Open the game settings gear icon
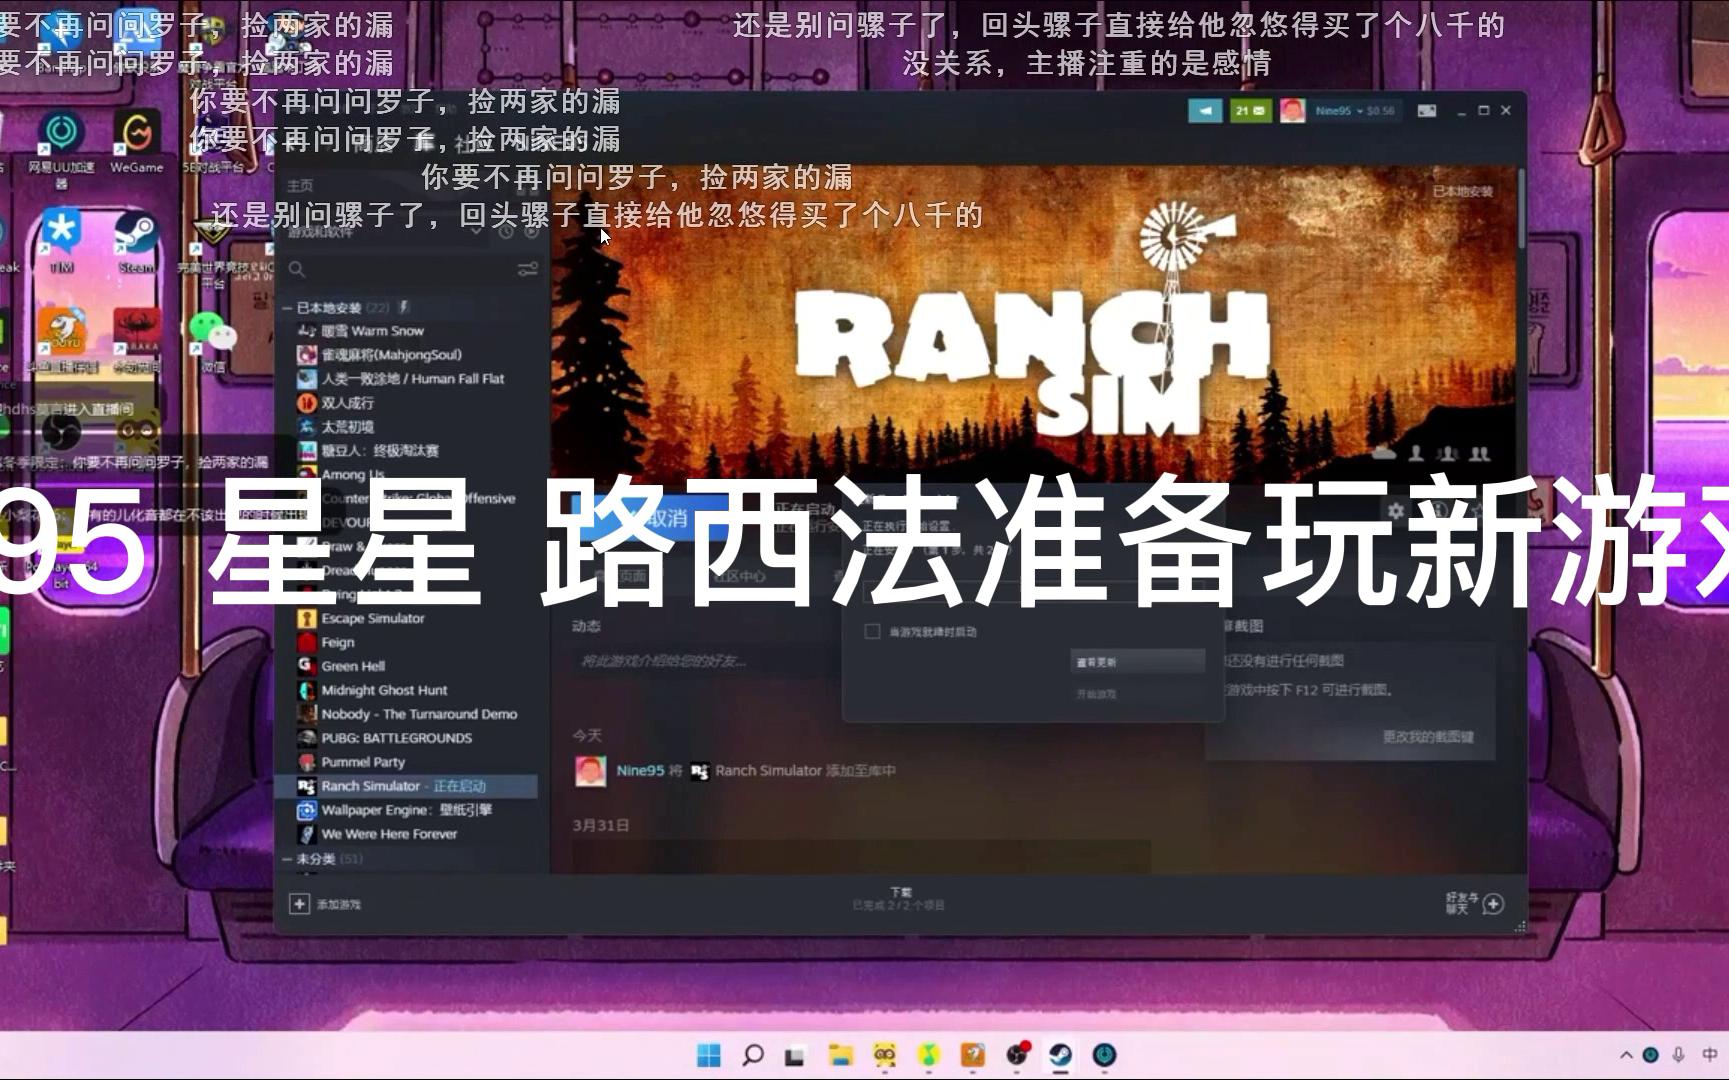 tap(1395, 511)
